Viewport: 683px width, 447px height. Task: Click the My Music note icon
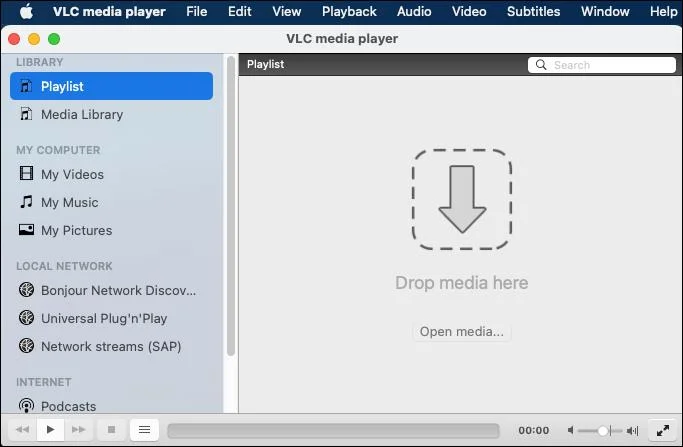pyautogui.click(x=26, y=201)
